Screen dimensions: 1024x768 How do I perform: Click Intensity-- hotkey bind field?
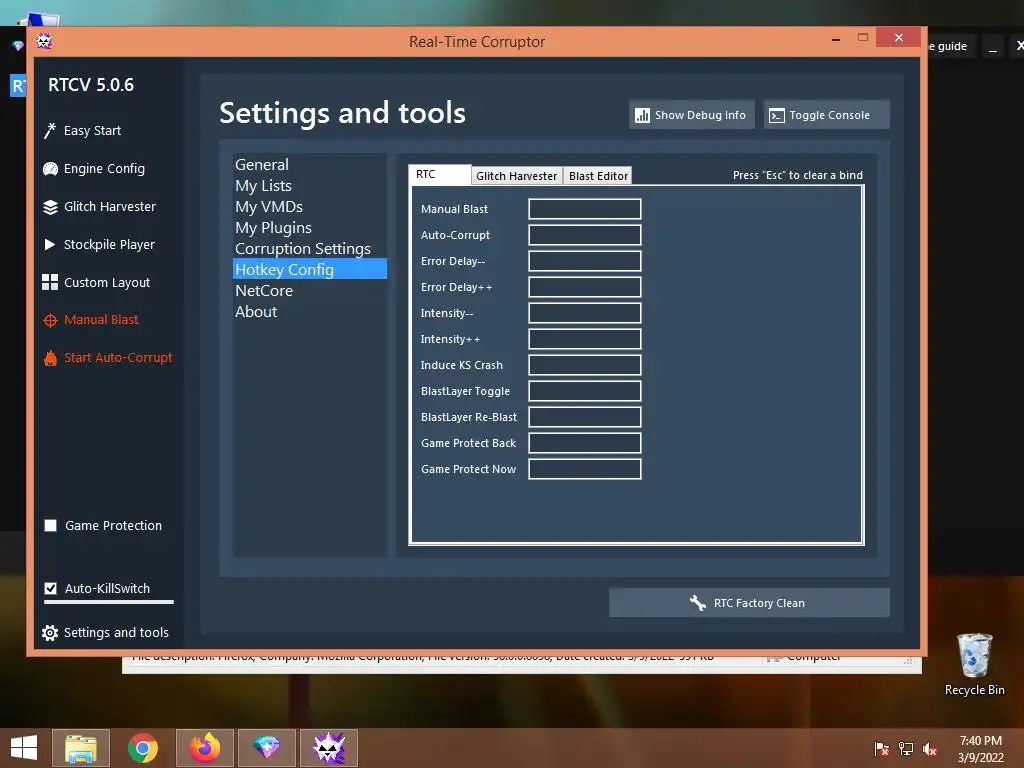click(584, 313)
